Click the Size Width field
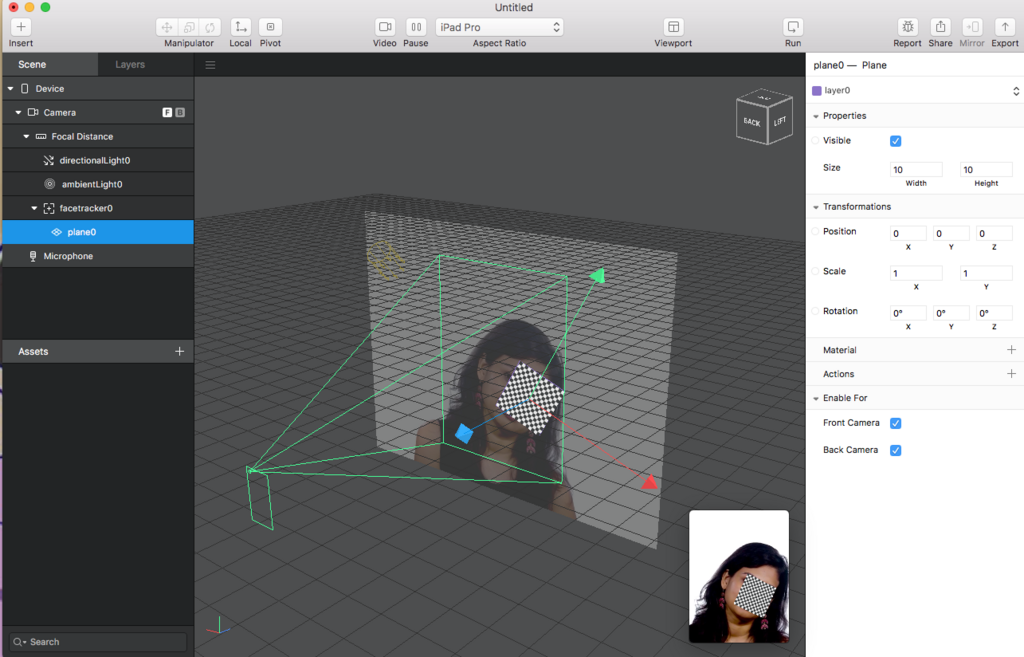This screenshot has height=657, width=1024. pos(916,170)
